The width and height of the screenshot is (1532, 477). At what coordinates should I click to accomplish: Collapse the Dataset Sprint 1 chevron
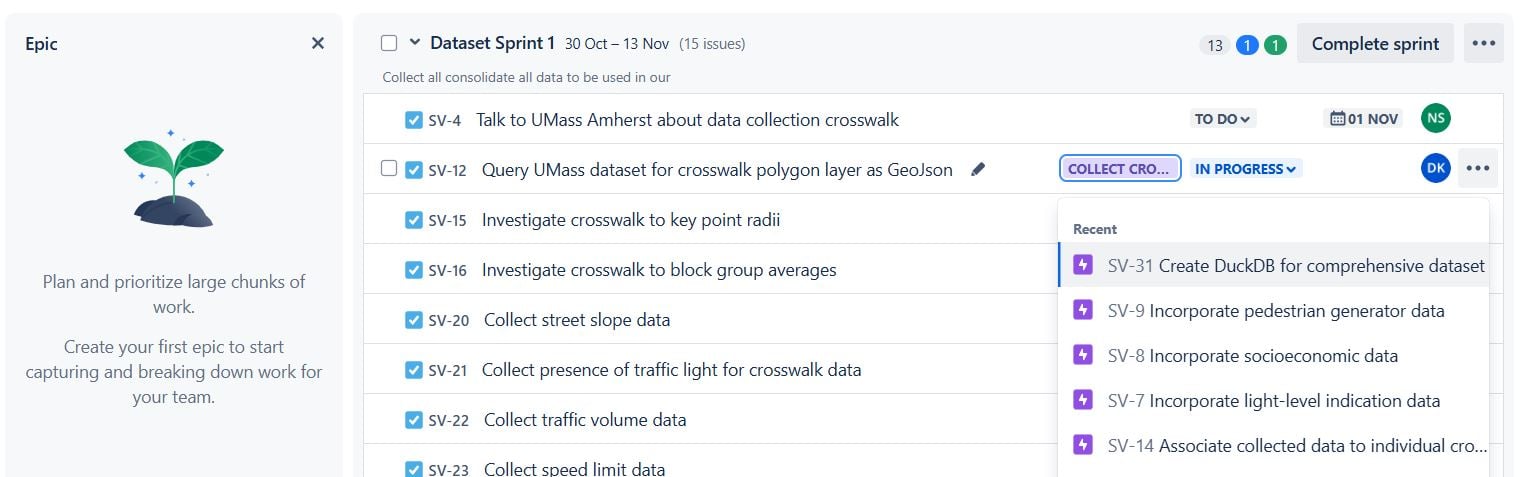click(415, 43)
